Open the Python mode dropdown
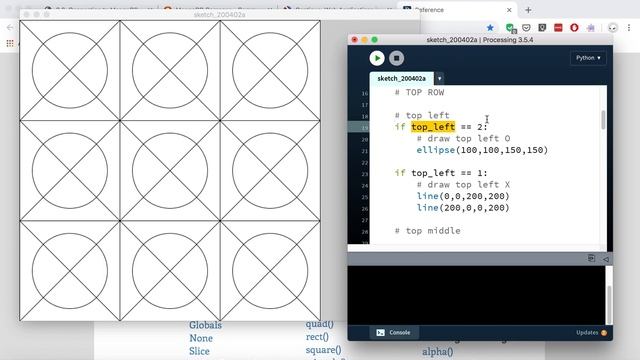This screenshot has height=360, width=640. tap(588, 58)
